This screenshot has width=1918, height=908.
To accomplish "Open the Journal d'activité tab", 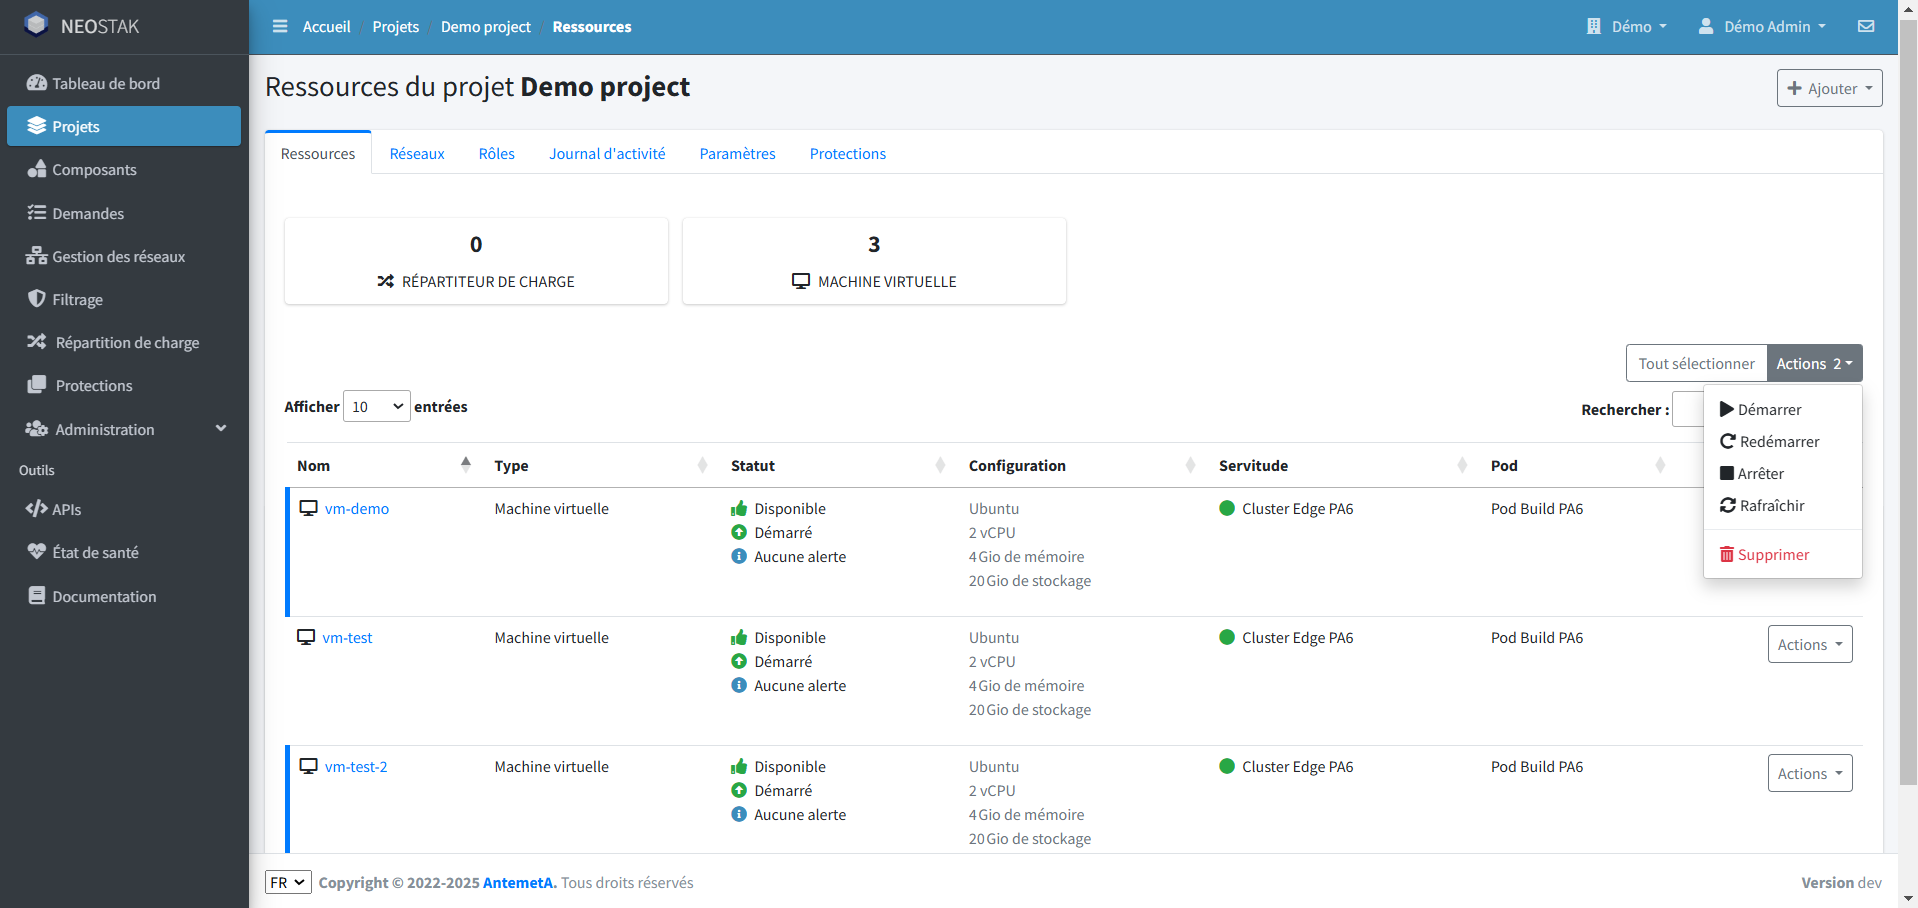I will 607,153.
